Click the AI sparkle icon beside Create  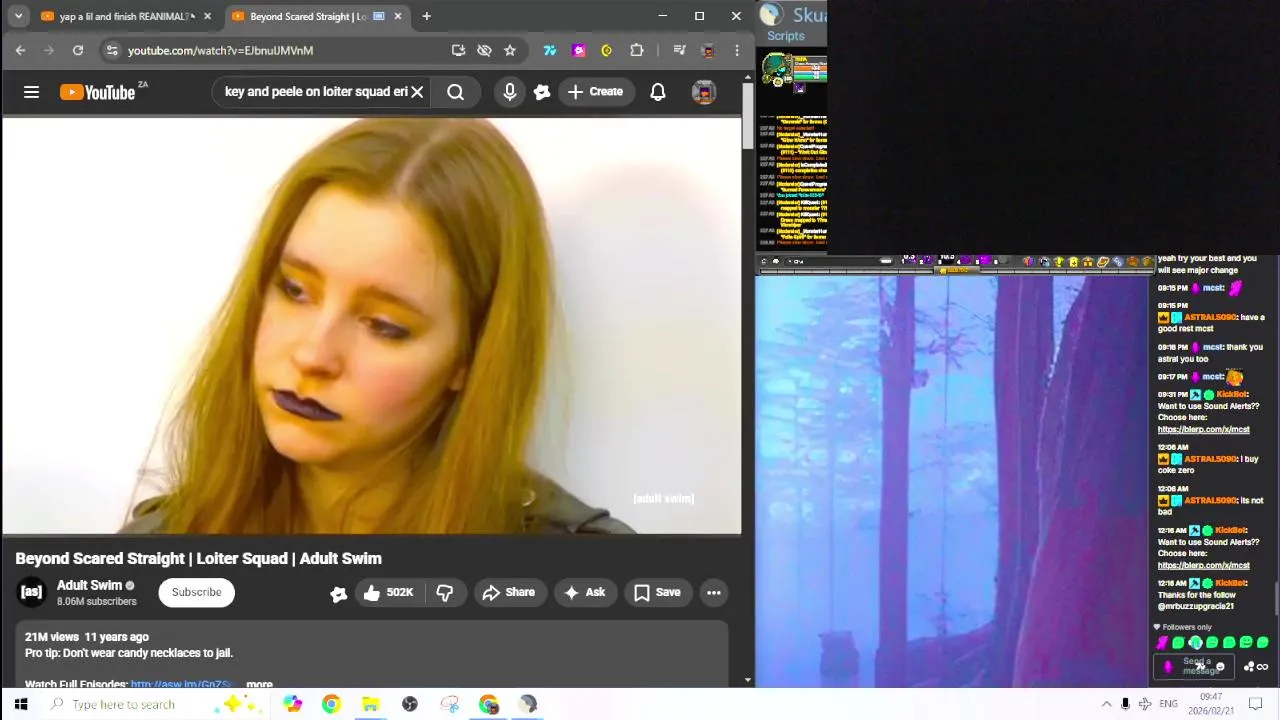pyautogui.click(x=542, y=92)
